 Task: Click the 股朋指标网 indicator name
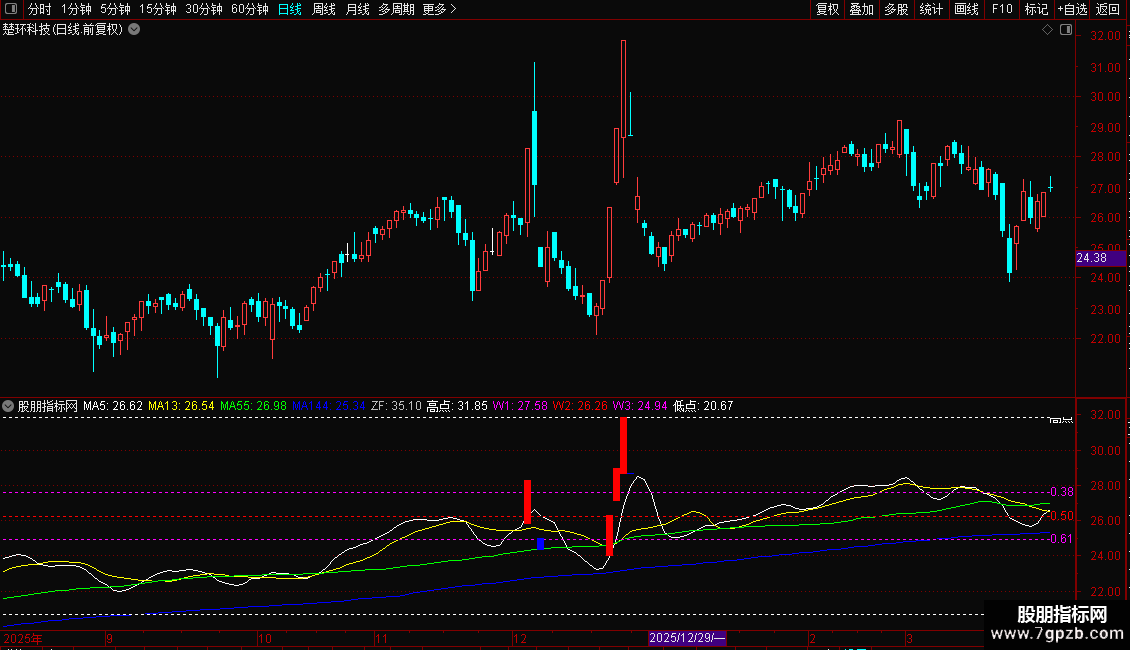click(x=48, y=406)
